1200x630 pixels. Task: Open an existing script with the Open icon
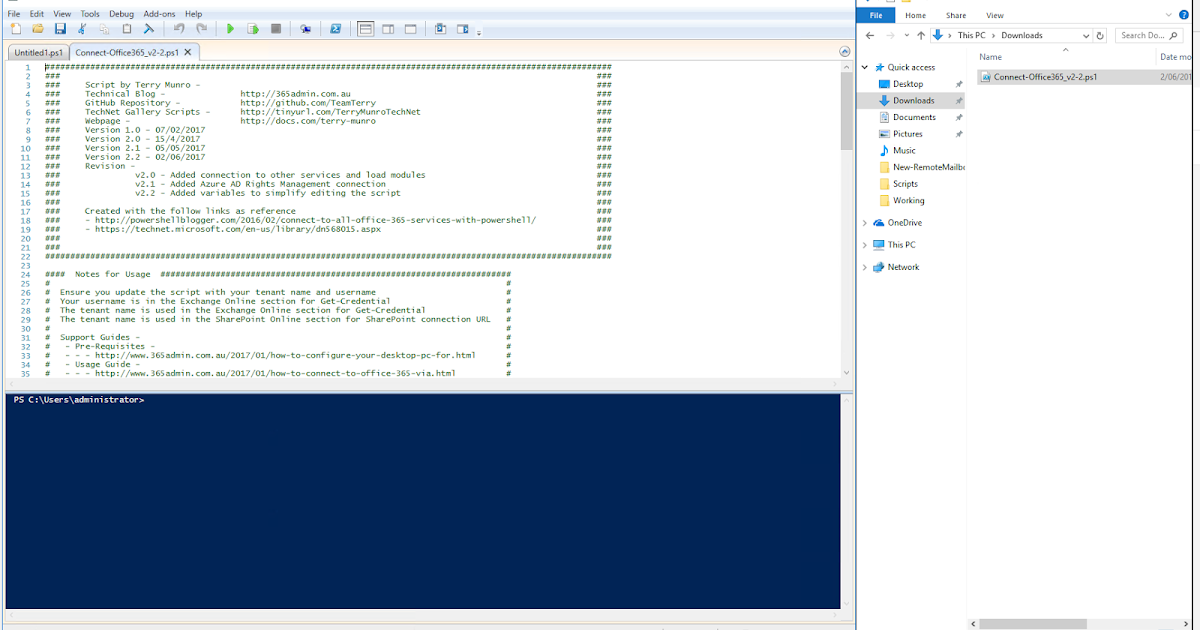pyautogui.click(x=38, y=29)
